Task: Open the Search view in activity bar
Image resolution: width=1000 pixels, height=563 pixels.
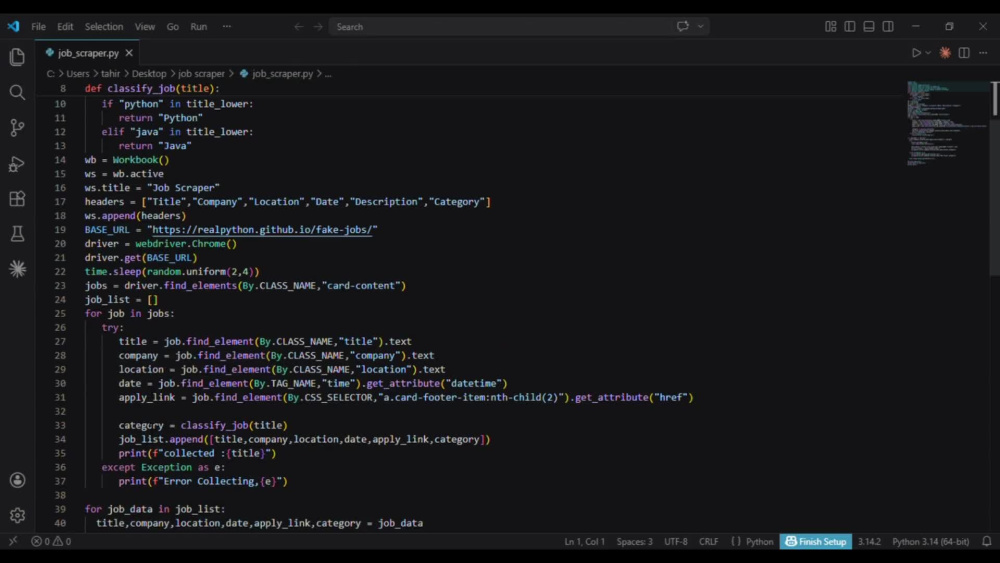Action: pos(17,92)
